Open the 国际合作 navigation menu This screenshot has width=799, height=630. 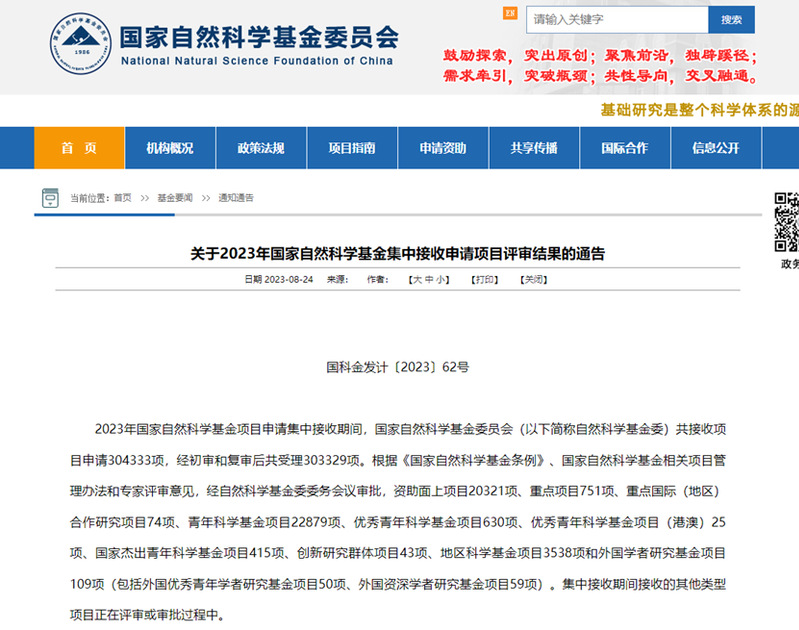[624, 148]
